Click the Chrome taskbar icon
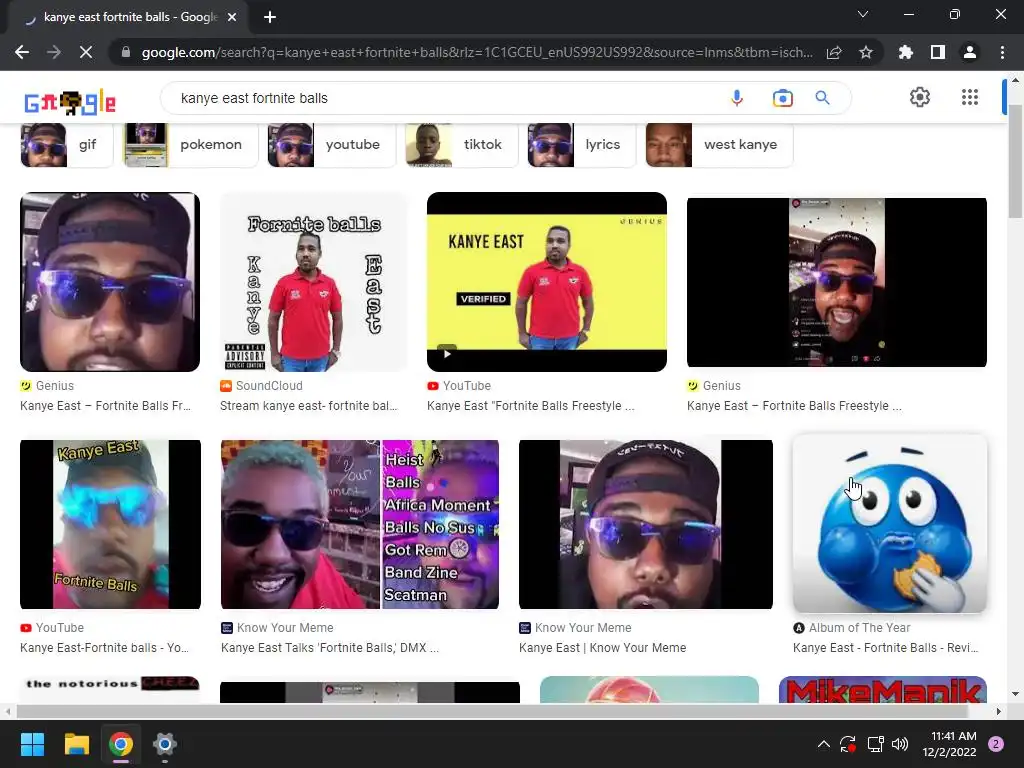Viewport: 1024px width, 768px height. click(121, 744)
